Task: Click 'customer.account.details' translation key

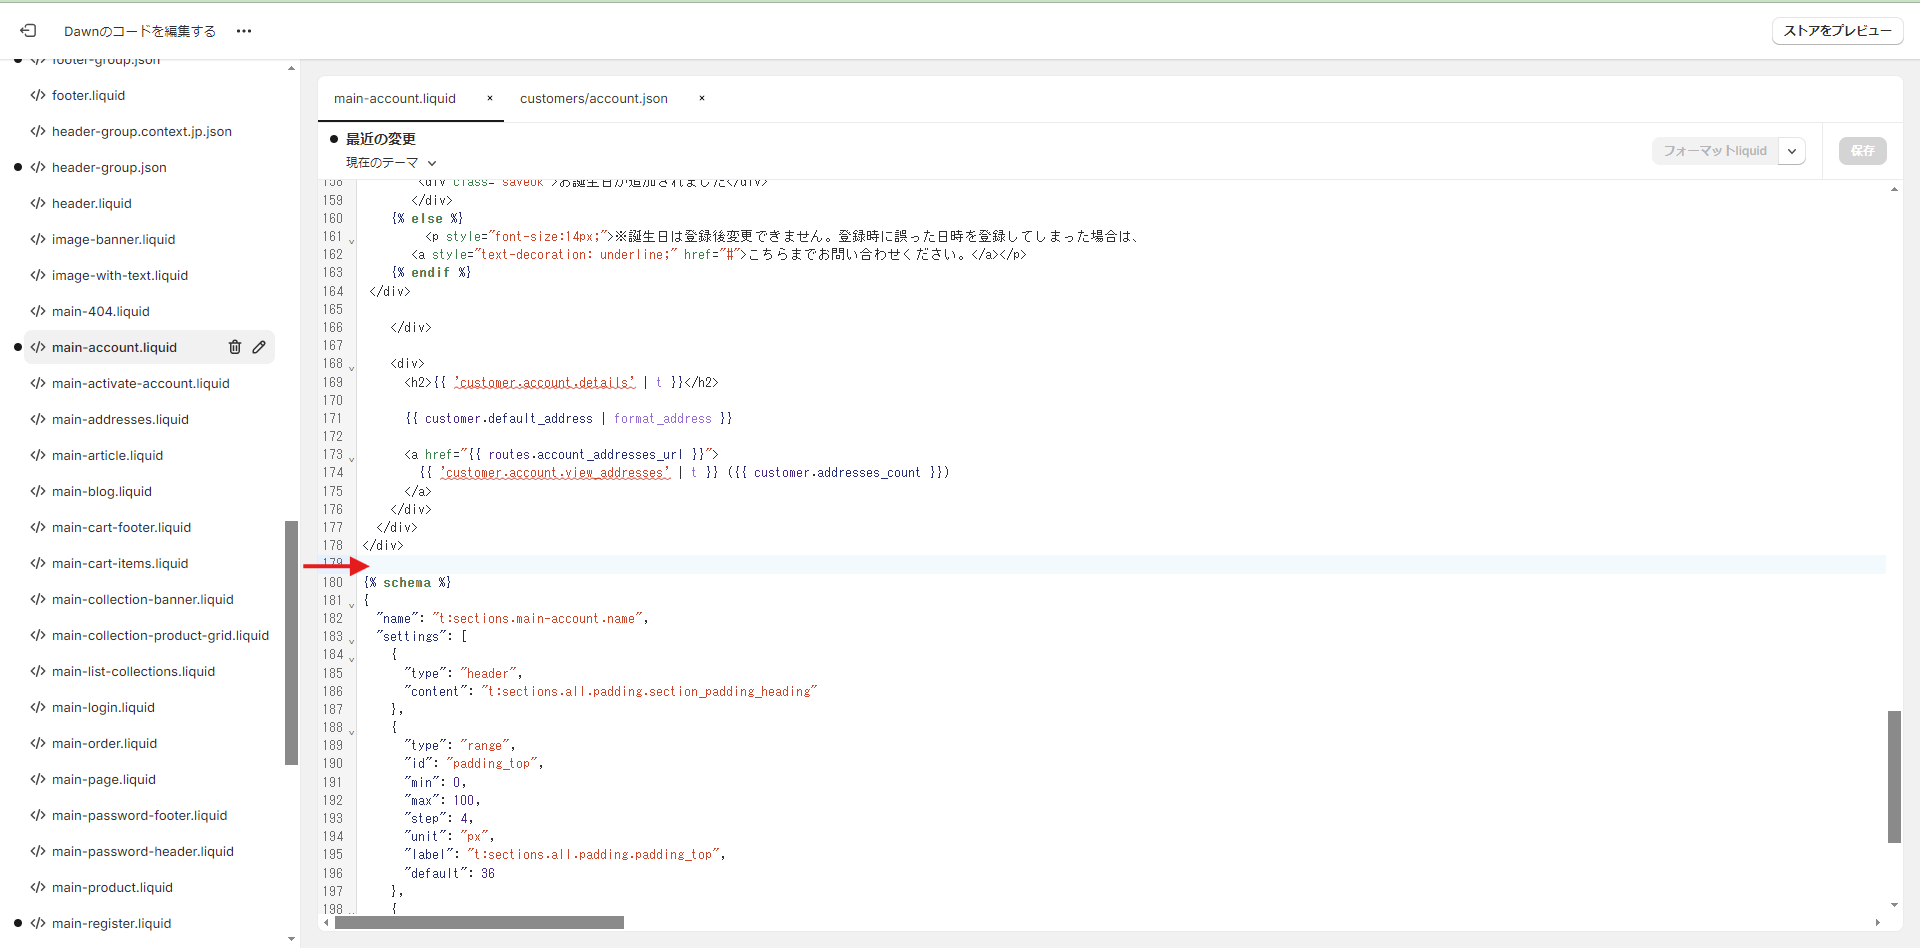Action: pos(545,382)
